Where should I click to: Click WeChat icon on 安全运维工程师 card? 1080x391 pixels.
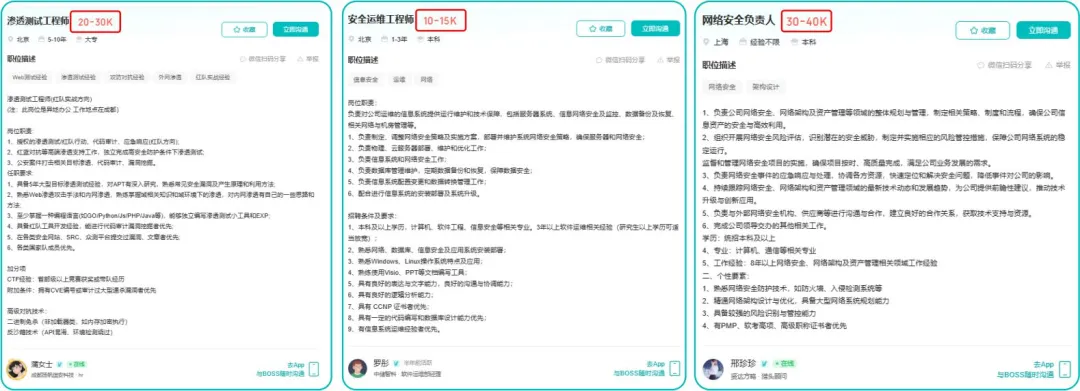599,60
